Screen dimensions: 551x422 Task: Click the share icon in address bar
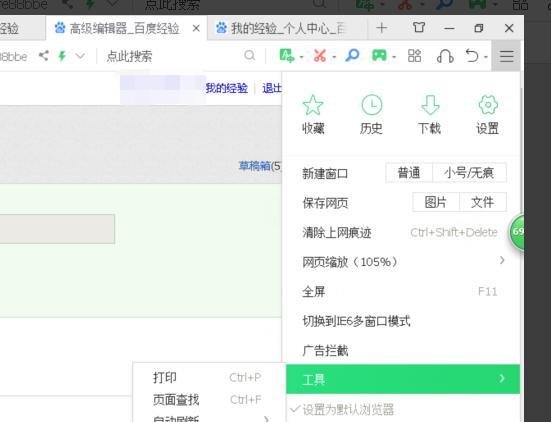click(x=44, y=55)
